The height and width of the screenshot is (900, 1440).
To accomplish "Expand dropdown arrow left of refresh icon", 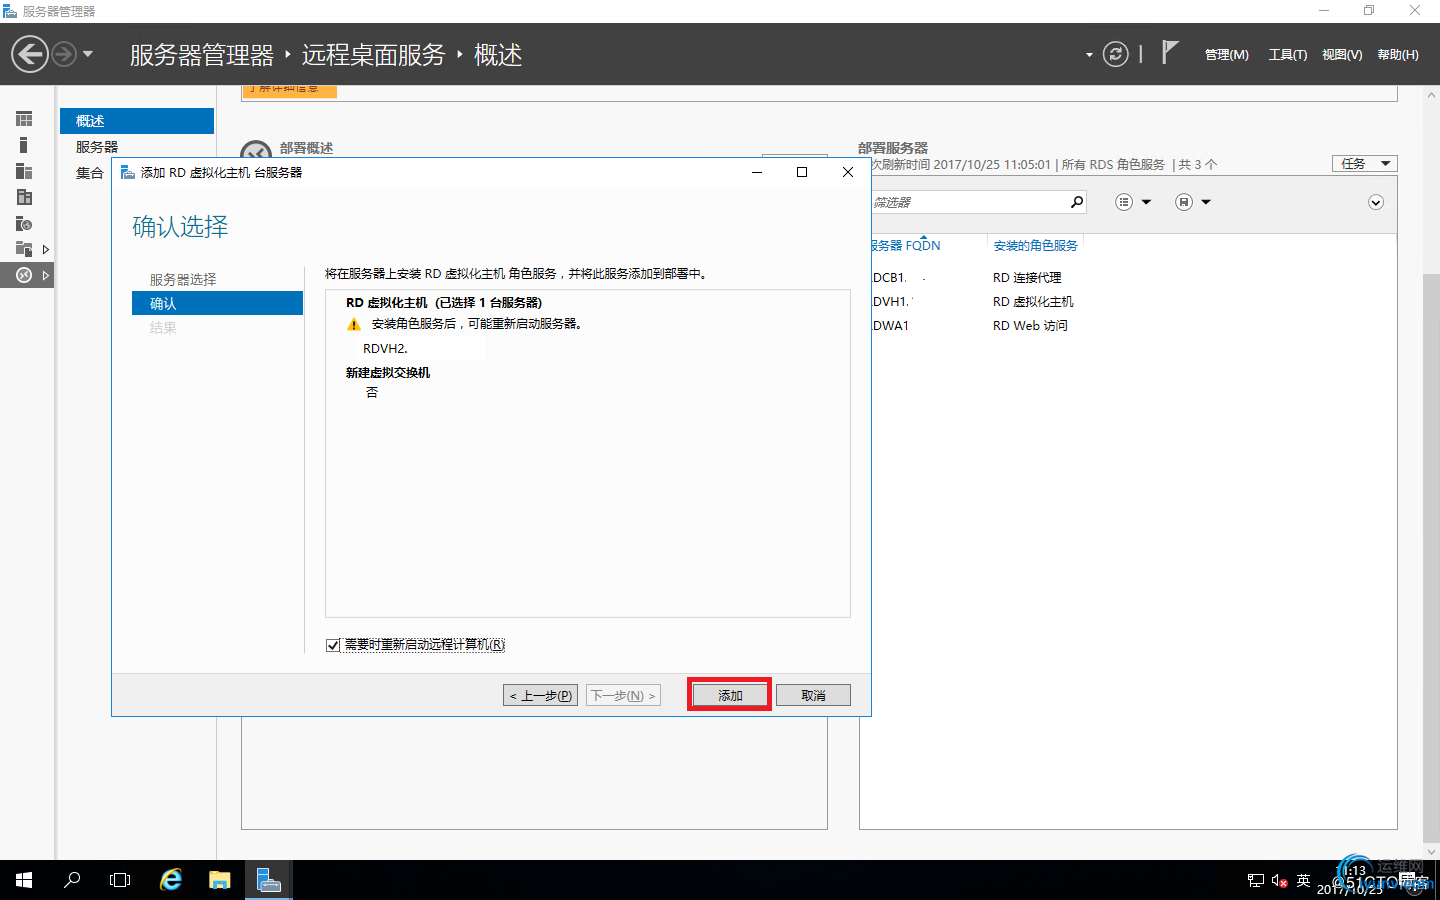I will (1089, 55).
